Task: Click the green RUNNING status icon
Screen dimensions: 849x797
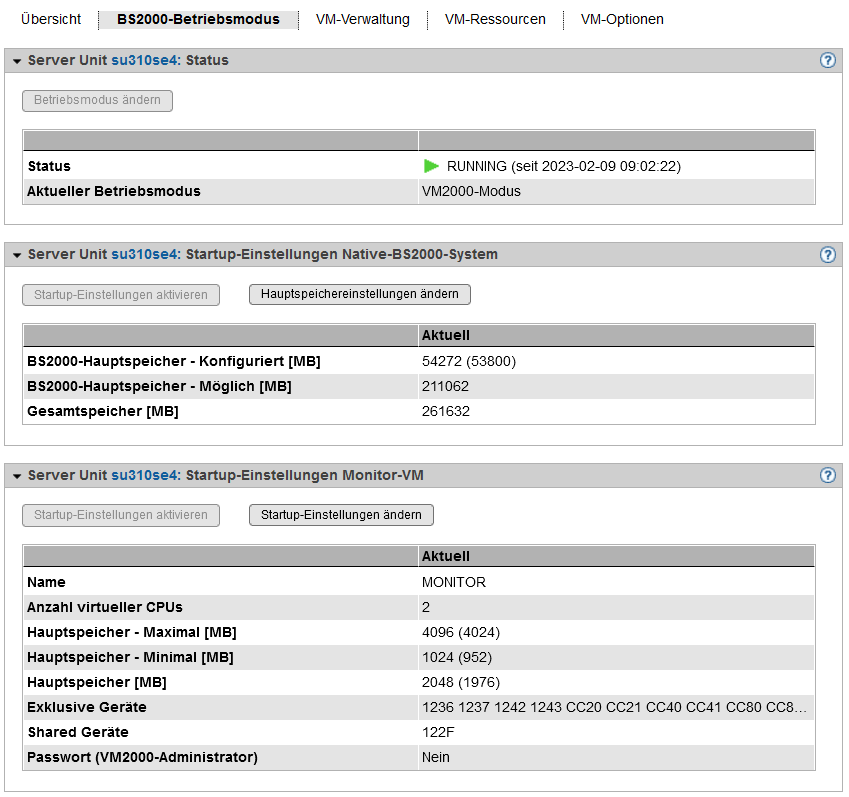Action: click(431, 166)
